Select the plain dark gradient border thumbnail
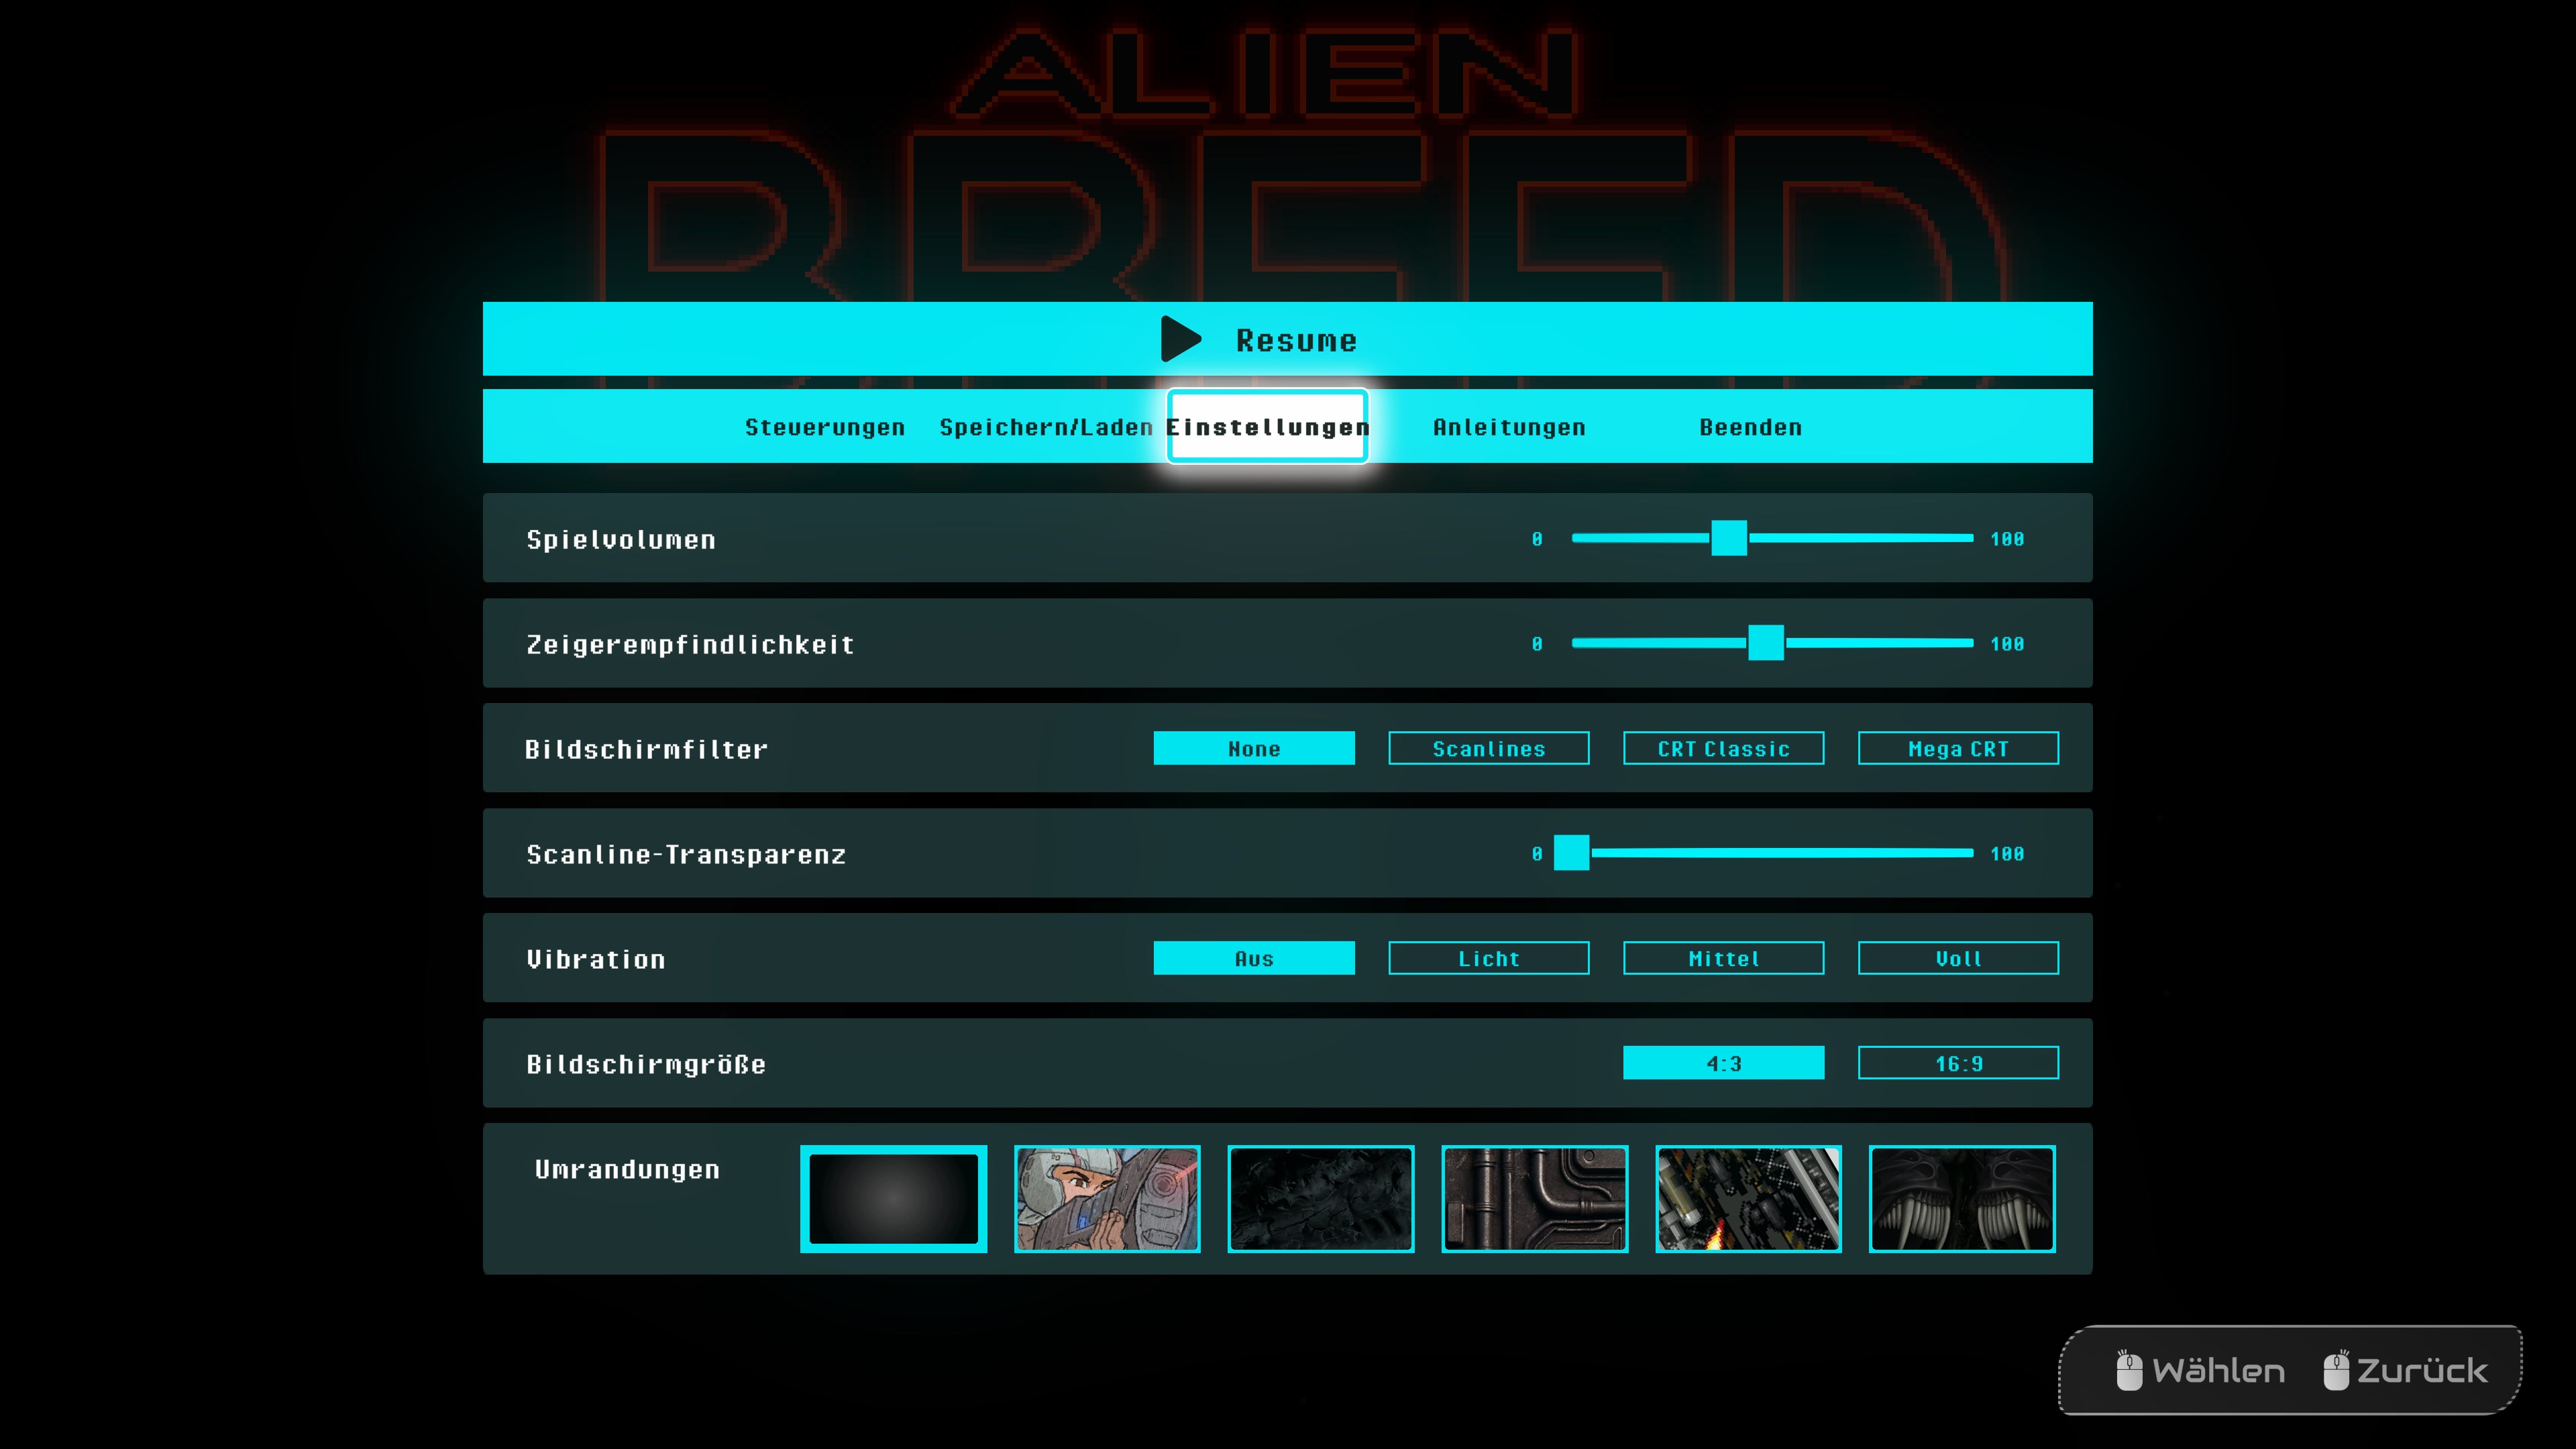 tap(894, 1199)
